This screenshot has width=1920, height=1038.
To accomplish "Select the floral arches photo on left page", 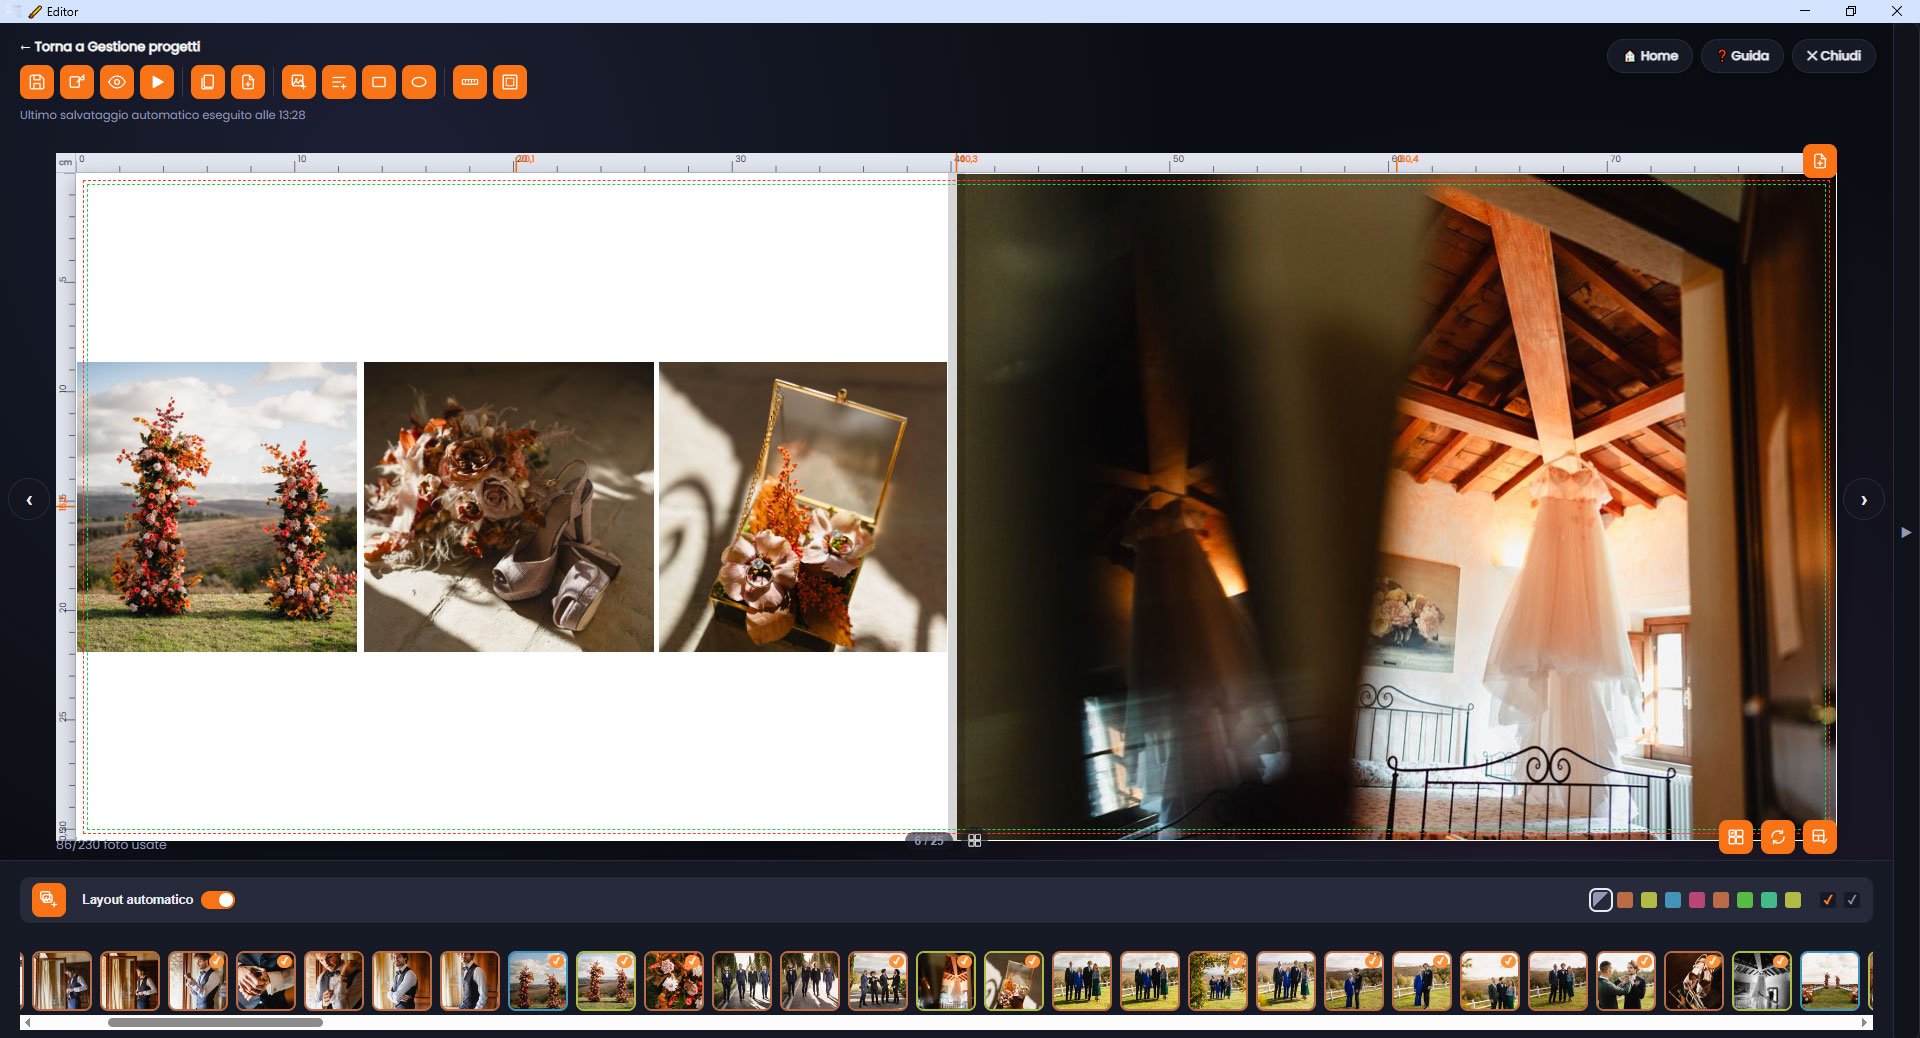I will pos(217,507).
